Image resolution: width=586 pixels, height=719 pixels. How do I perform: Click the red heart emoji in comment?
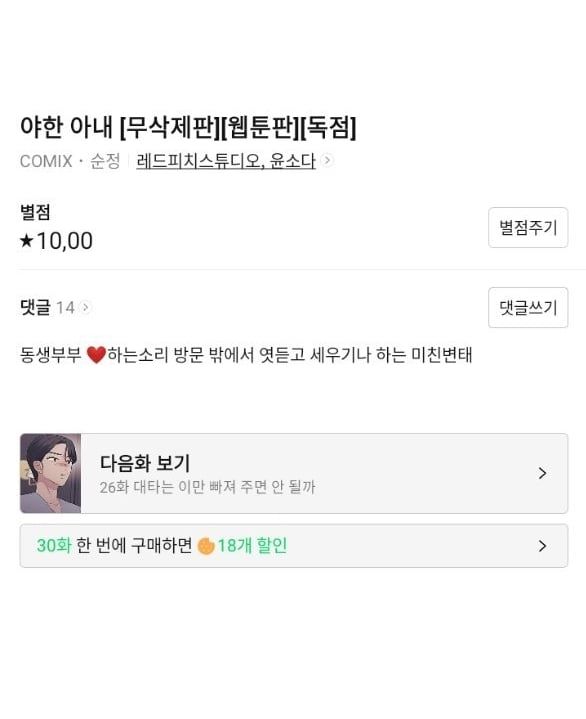tap(96, 355)
